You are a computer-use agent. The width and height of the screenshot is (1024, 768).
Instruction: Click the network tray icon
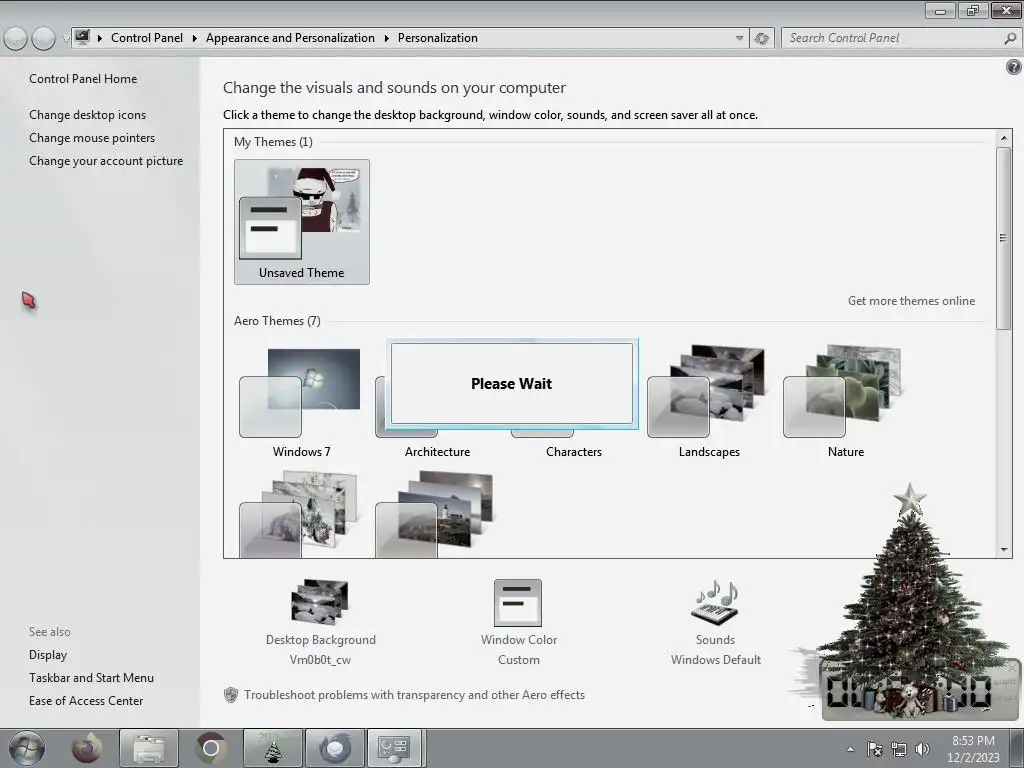[x=899, y=749]
